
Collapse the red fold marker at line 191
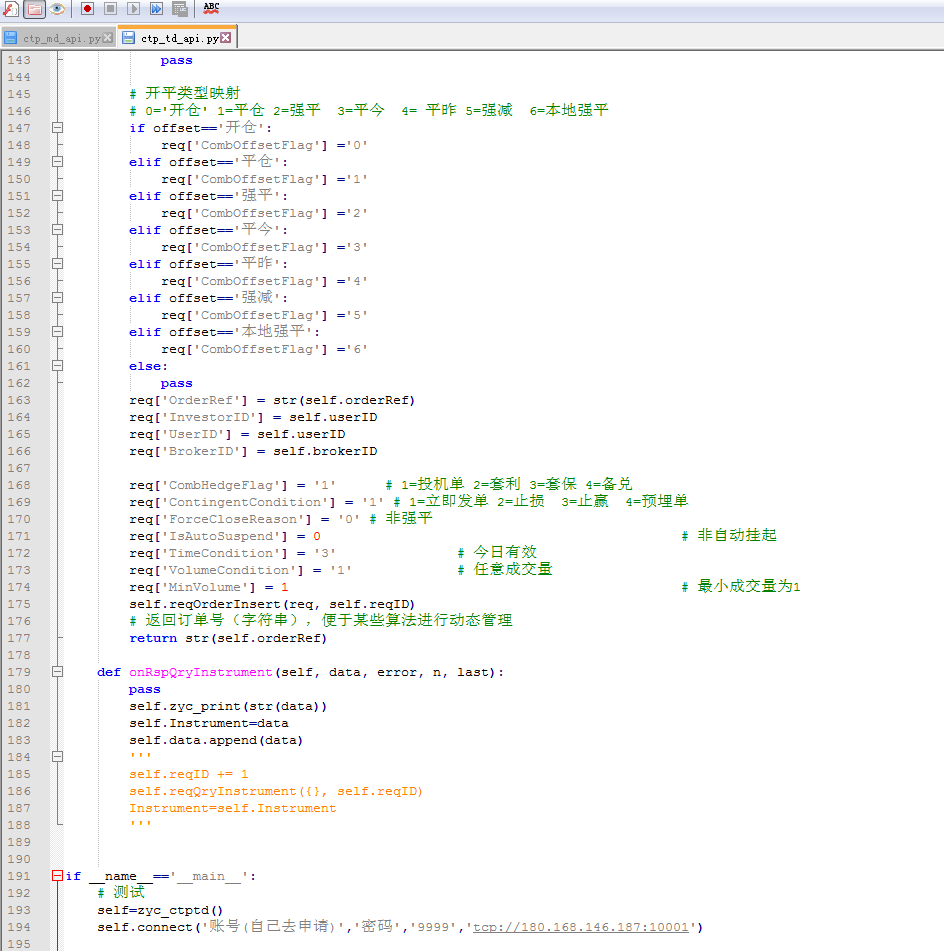(x=57, y=876)
